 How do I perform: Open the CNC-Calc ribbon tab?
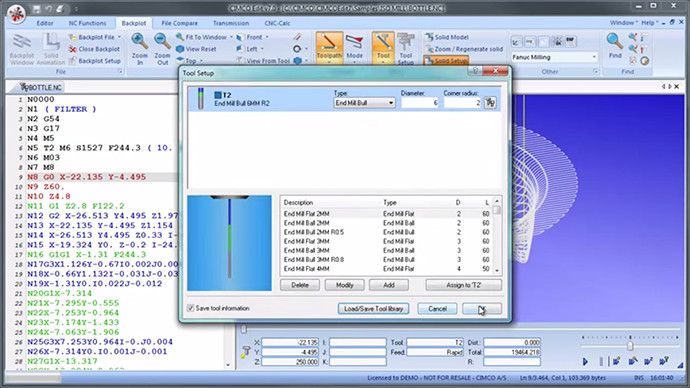click(x=277, y=23)
